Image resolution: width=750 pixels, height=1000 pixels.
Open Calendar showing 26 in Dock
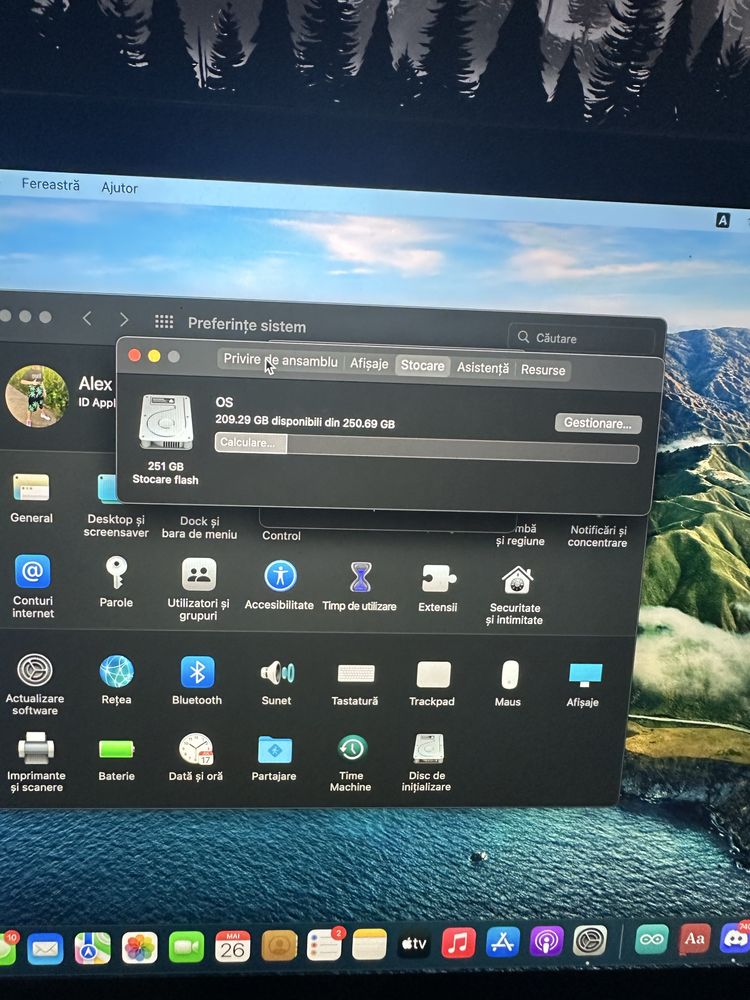tap(233, 946)
